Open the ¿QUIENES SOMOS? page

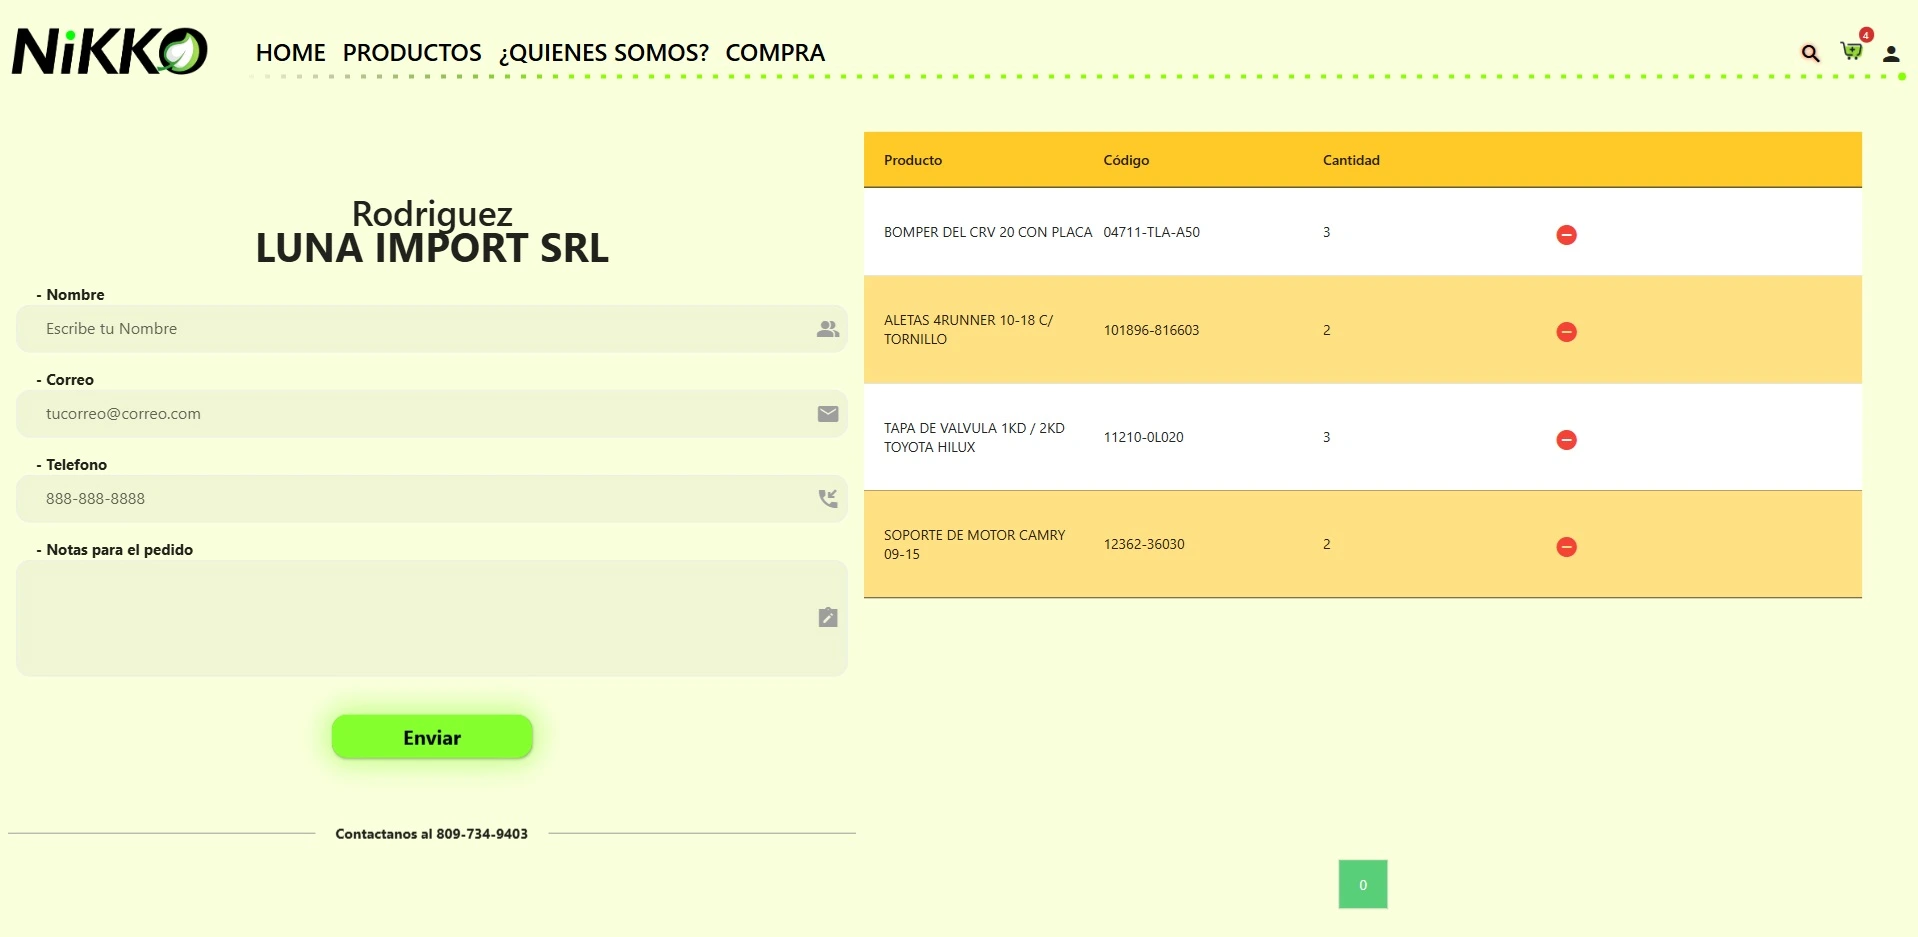pyautogui.click(x=604, y=53)
